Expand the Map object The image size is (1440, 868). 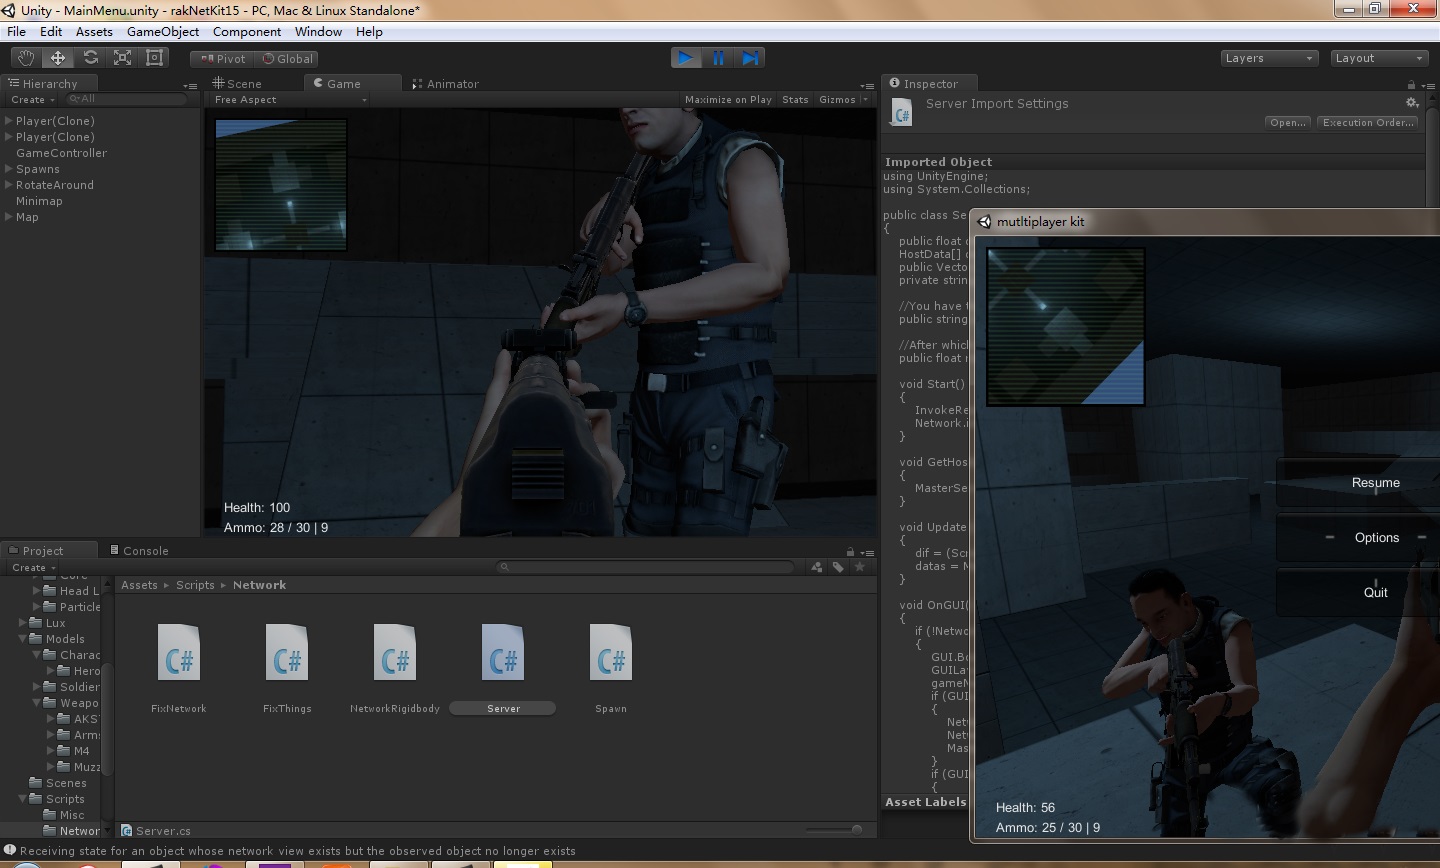8,217
